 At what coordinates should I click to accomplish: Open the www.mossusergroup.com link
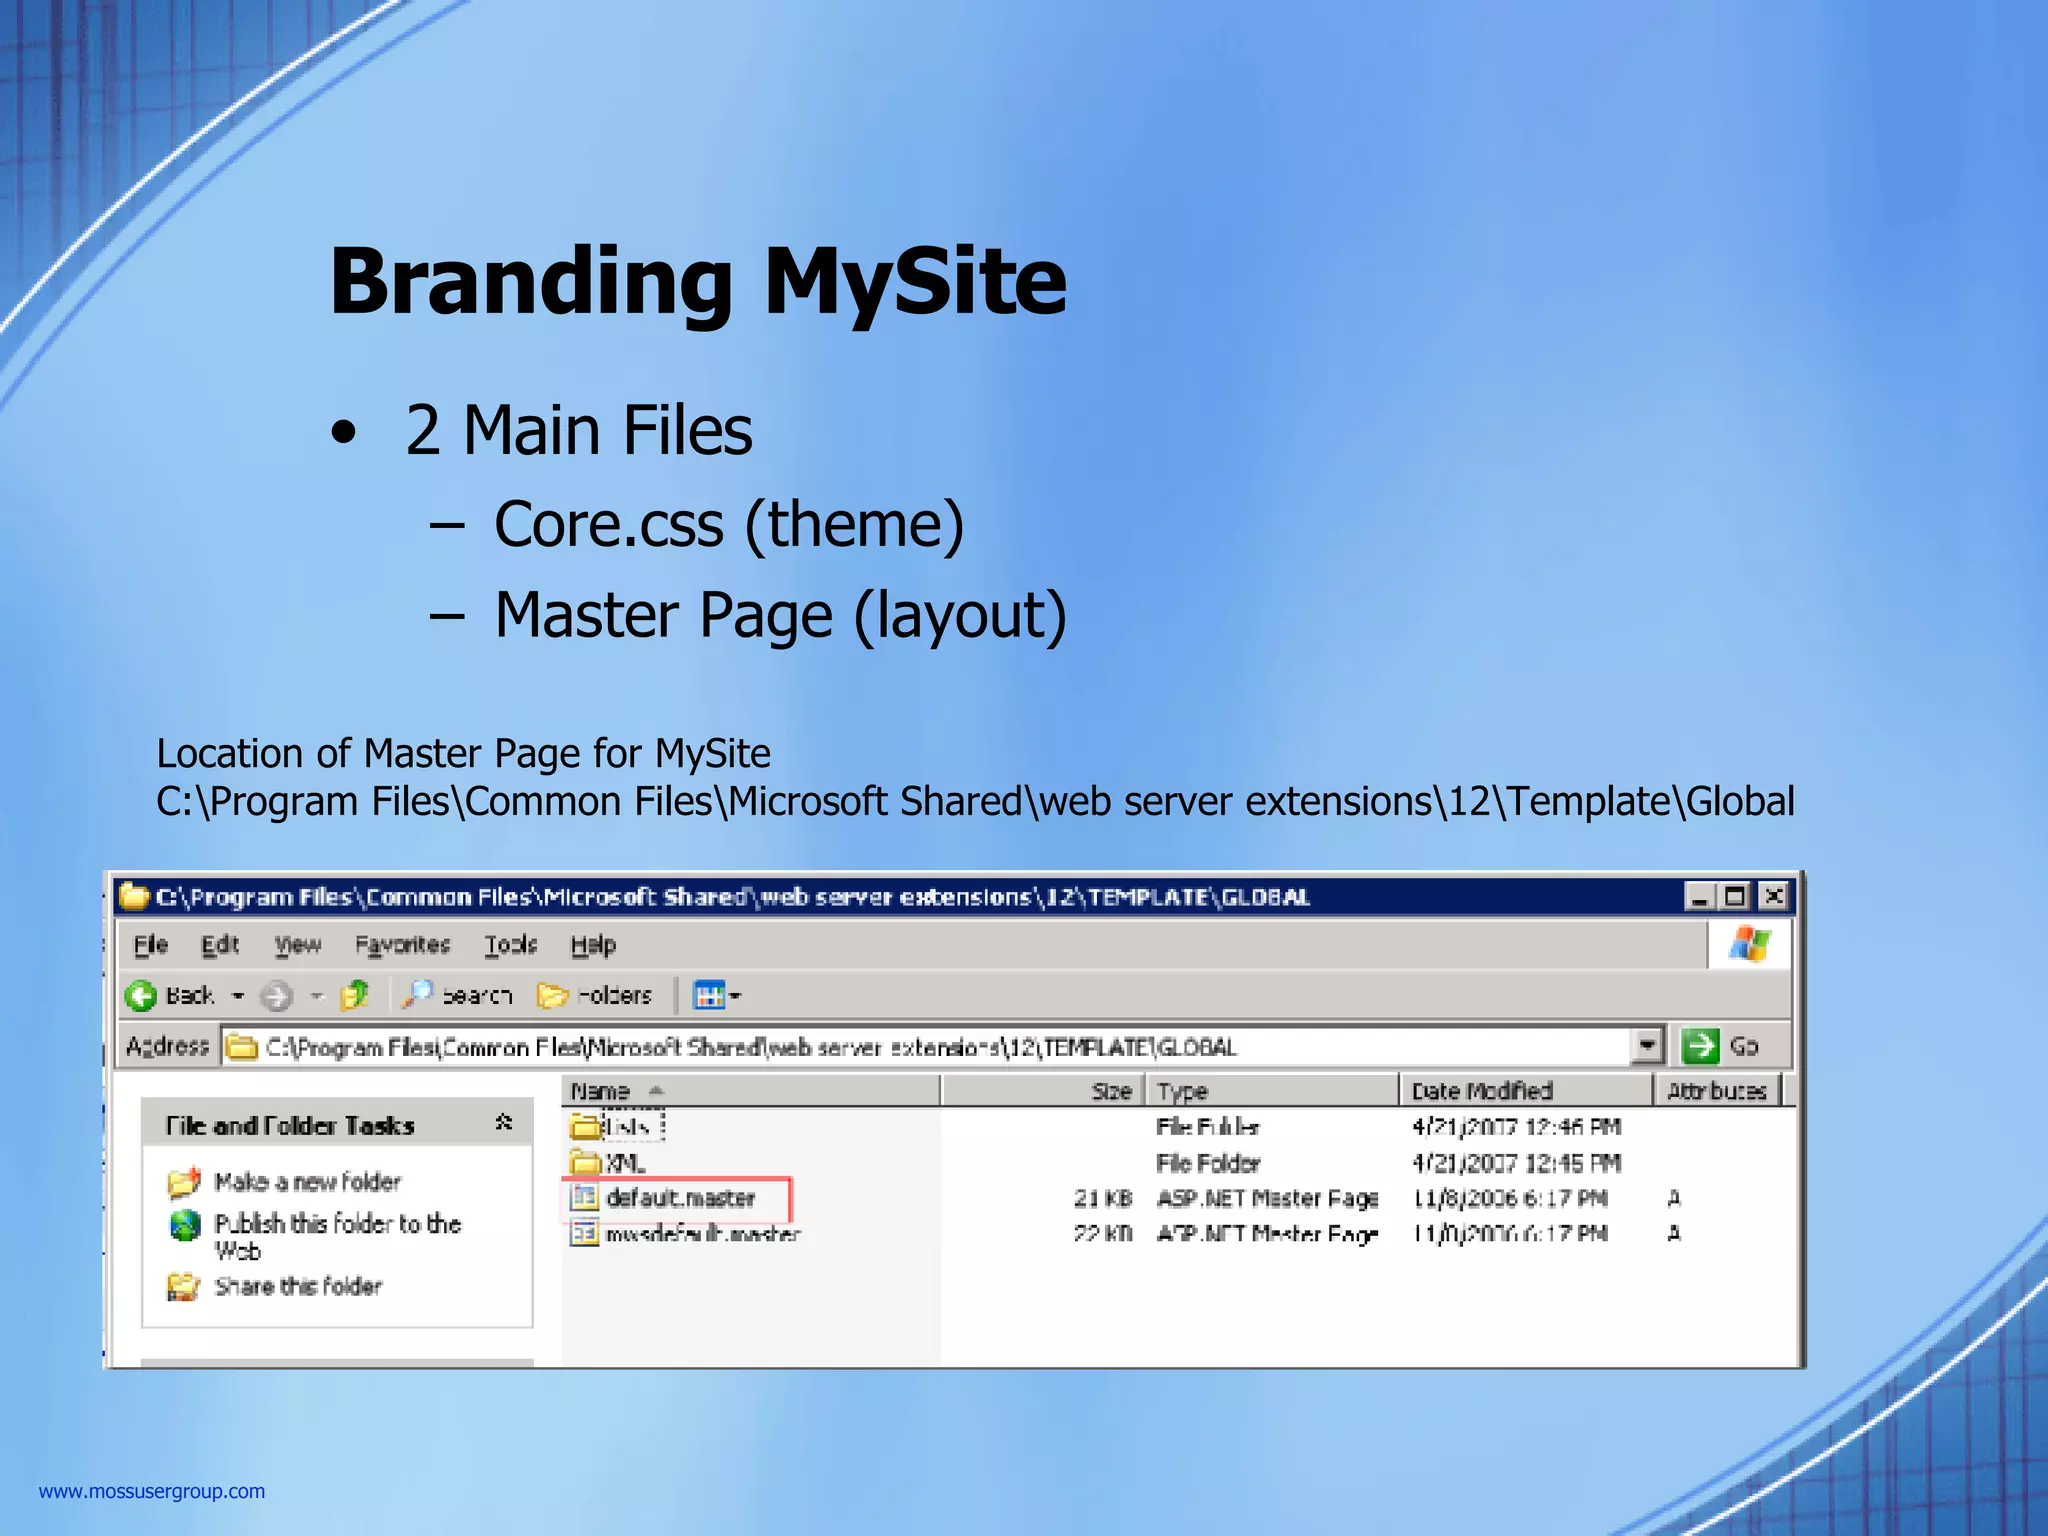tap(152, 1491)
